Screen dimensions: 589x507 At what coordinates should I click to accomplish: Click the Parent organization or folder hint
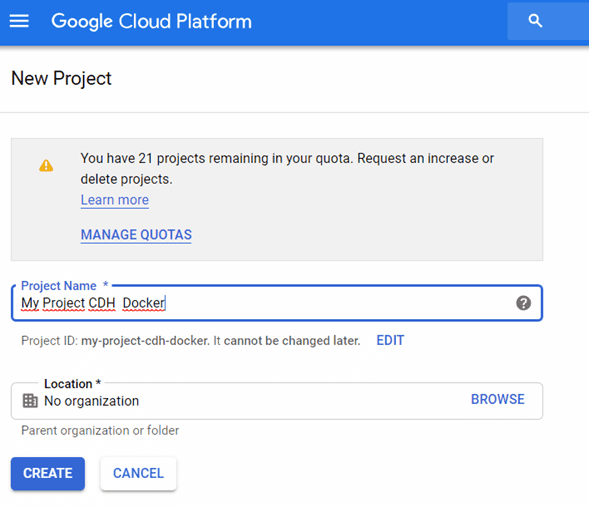pyautogui.click(x=100, y=430)
